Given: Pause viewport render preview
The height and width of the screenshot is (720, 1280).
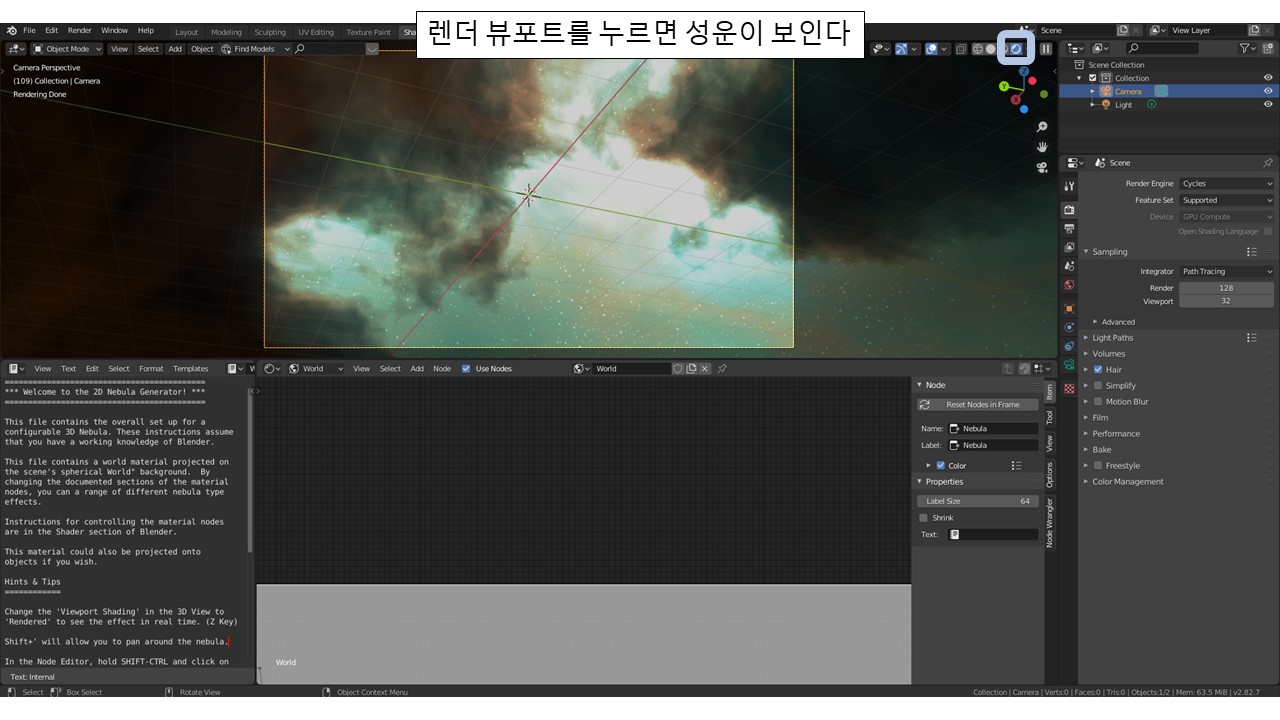Looking at the screenshot, I should (x=1046, y=48).
